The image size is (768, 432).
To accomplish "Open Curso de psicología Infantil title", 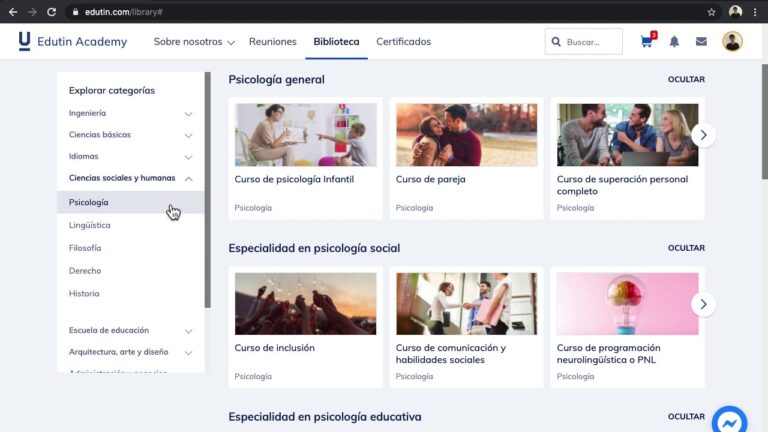I will tap(294, 179).
